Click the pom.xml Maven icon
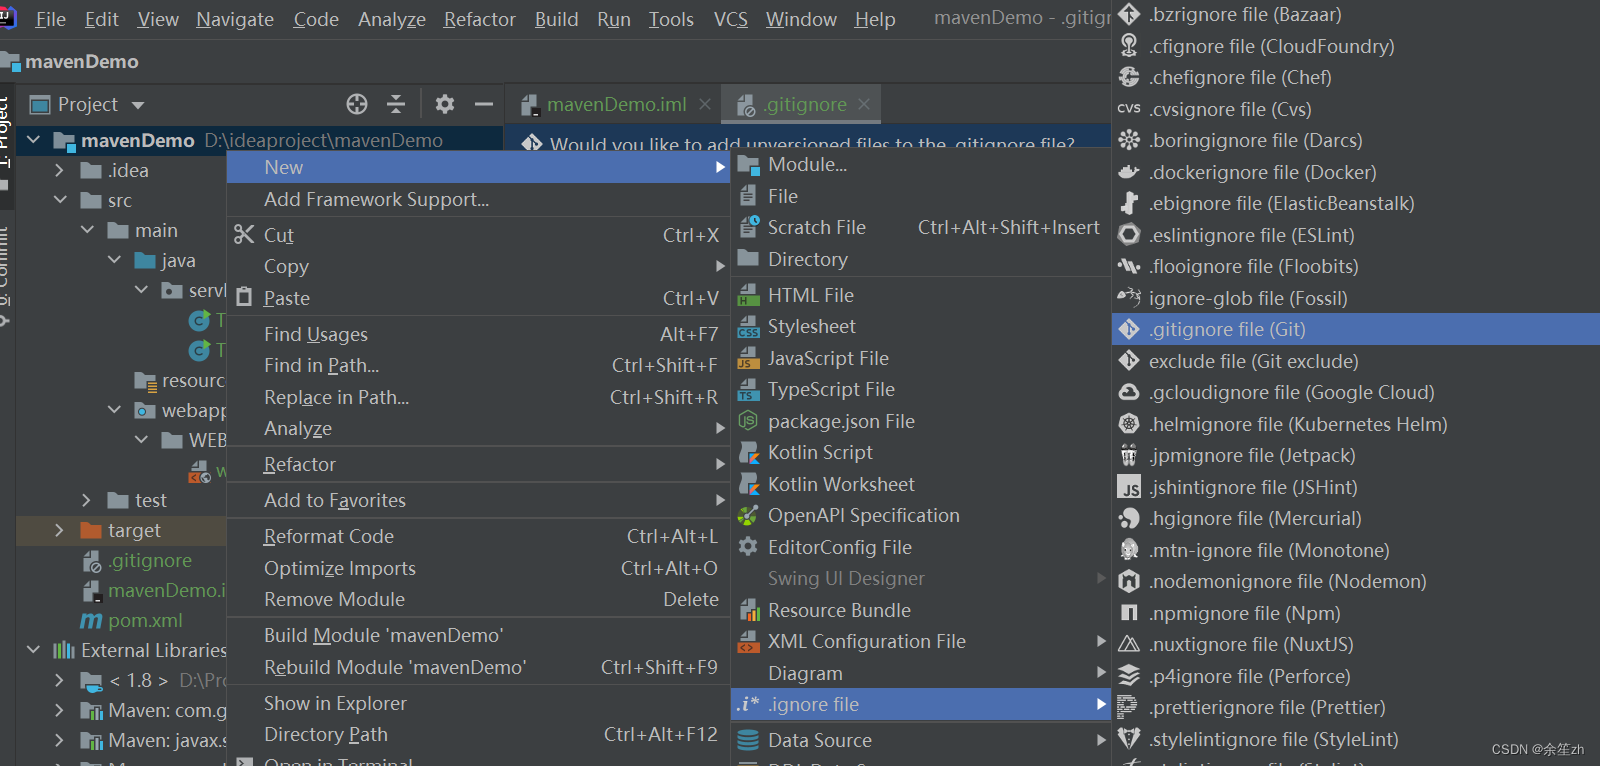The image size is (1600, 766). 91,620
